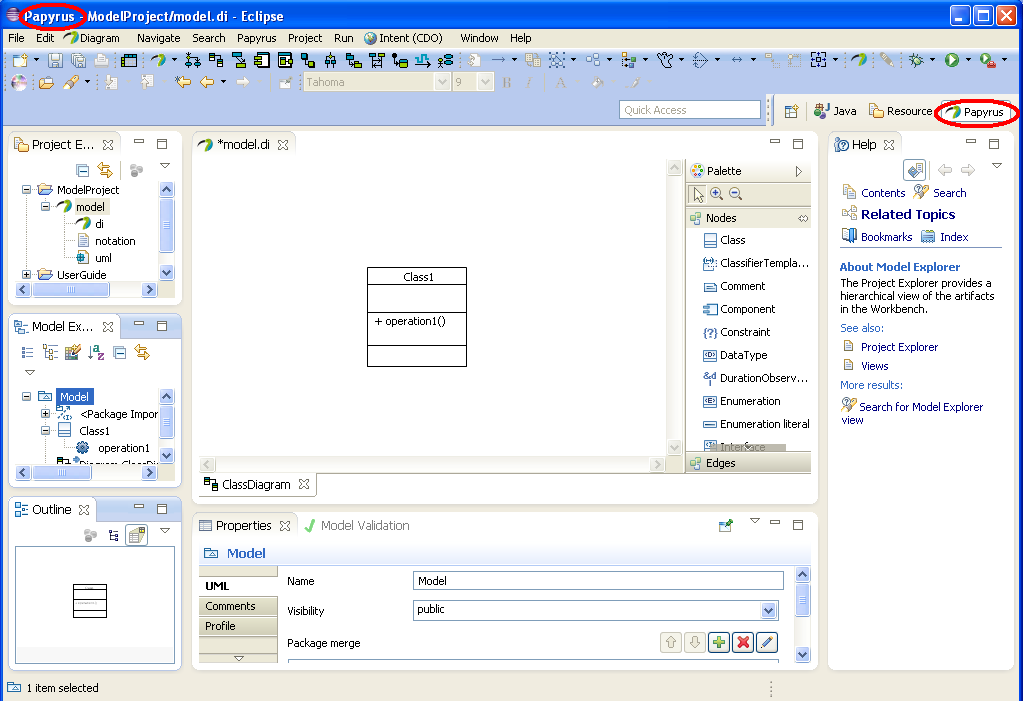1023x701 pixels.
Task: Switch to the Java perspective
Action: 836,111
